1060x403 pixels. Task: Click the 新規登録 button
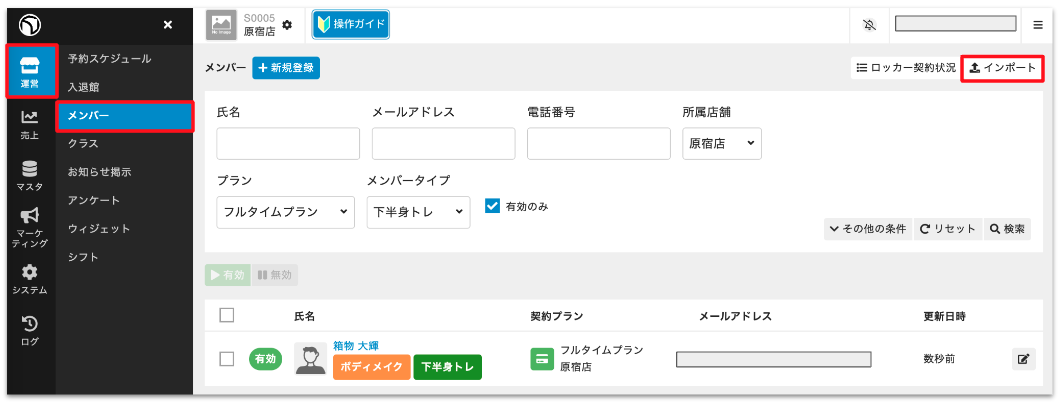(x=285, y=68)
